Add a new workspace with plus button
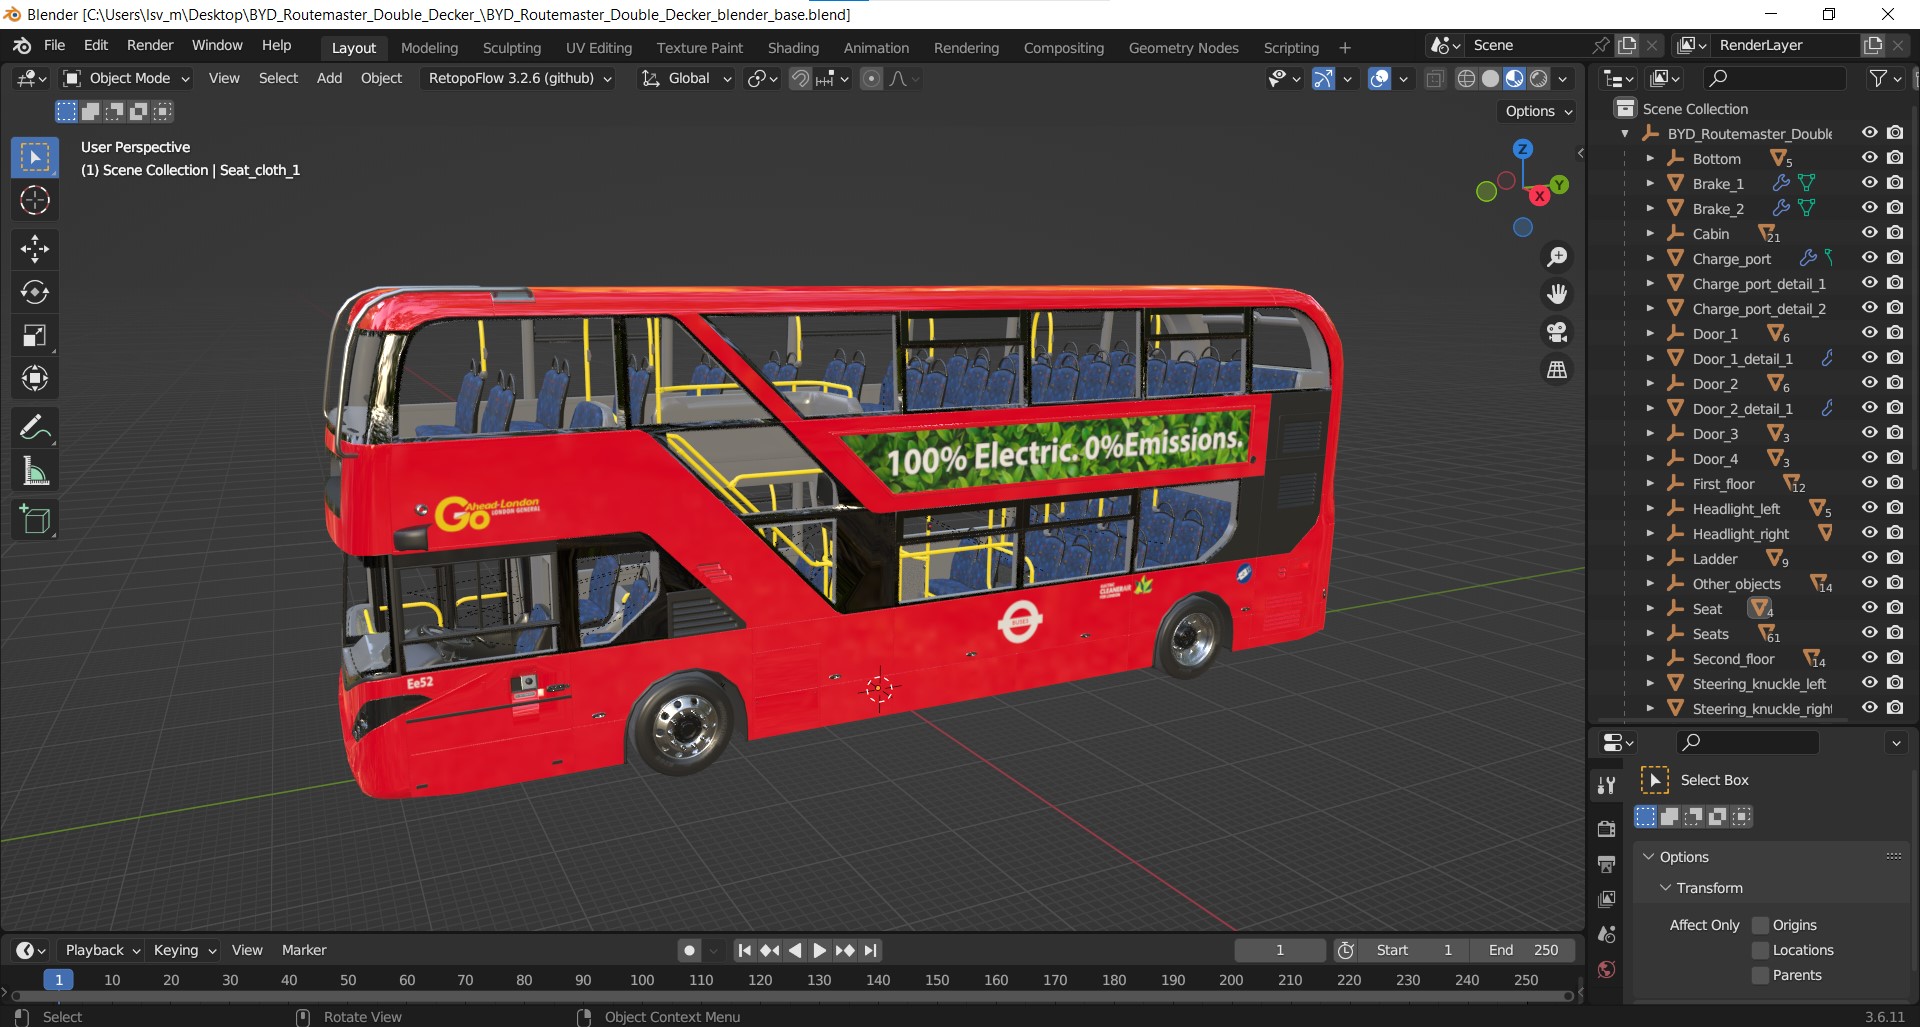Viewport: 1920px width, 1027px height. coord(1345,48)
